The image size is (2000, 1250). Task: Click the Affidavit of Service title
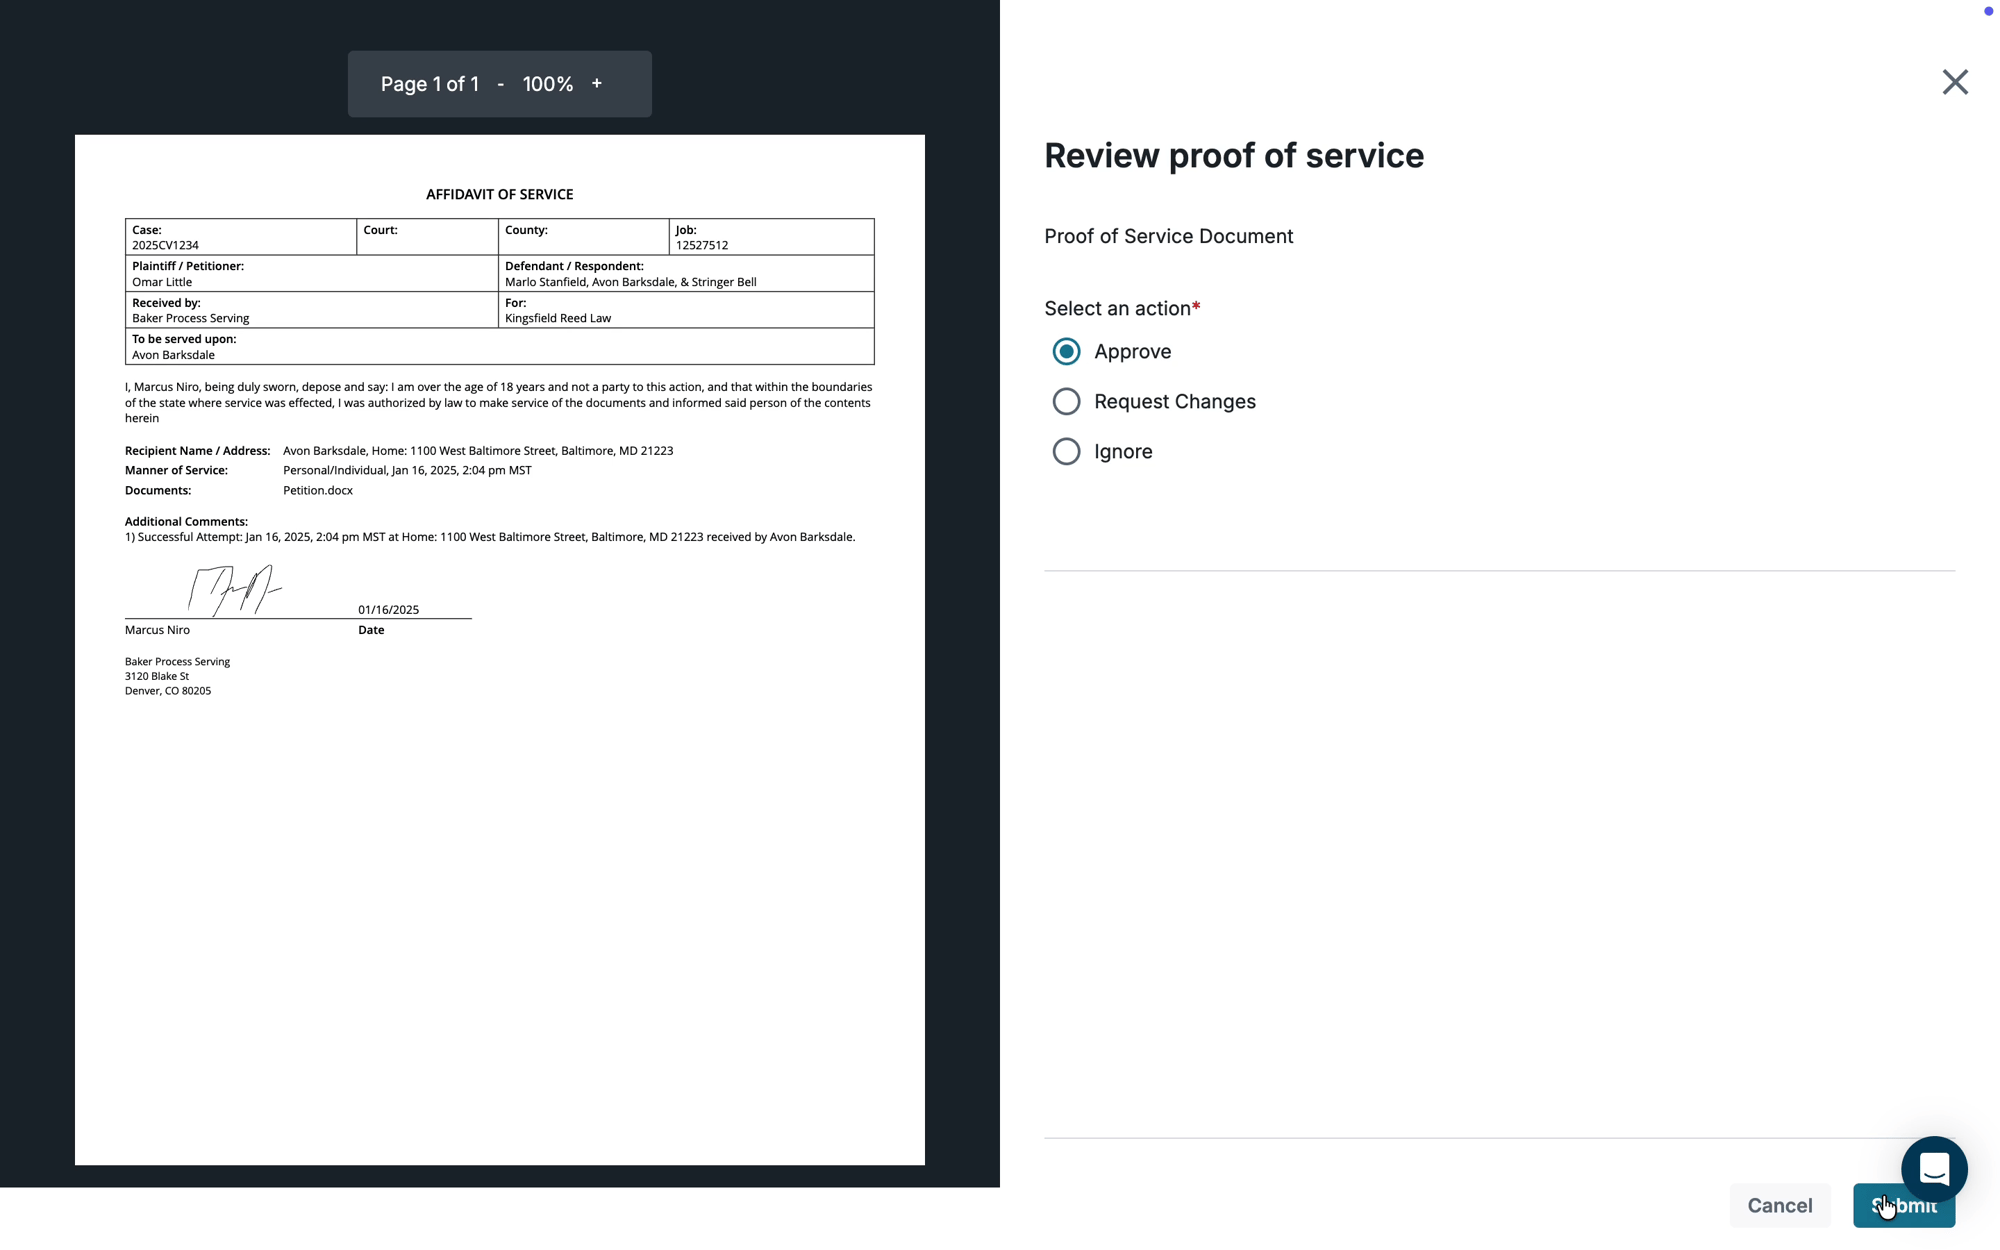(x=499, y=195)
